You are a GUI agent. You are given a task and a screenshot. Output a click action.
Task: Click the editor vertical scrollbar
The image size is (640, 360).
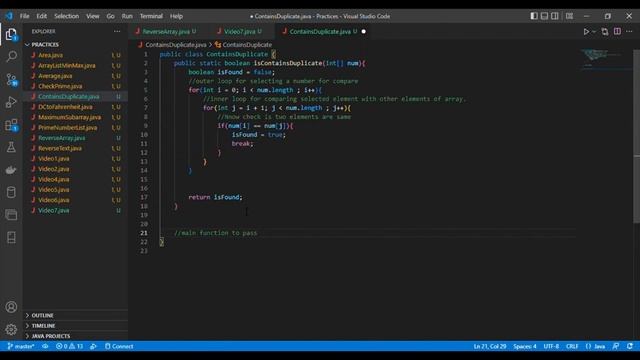point(636,137)
